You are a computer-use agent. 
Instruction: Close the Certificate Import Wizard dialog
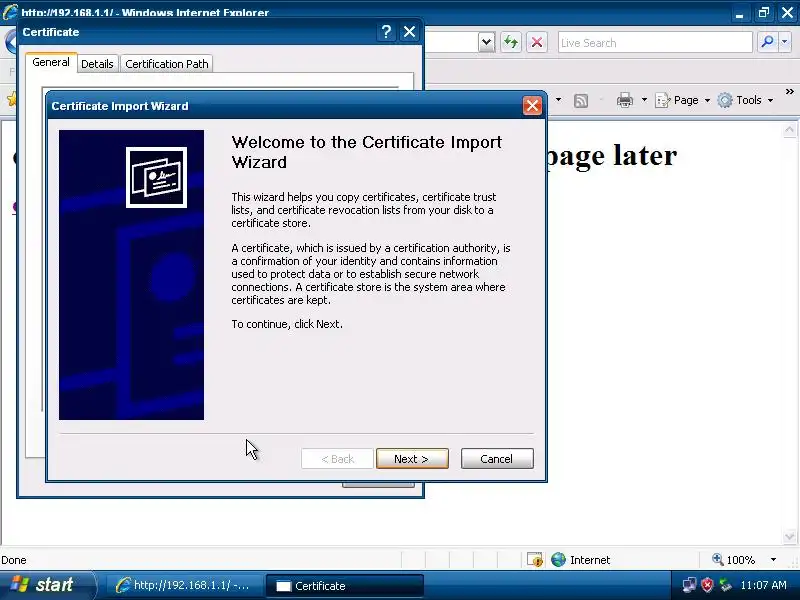click(532, 106)
